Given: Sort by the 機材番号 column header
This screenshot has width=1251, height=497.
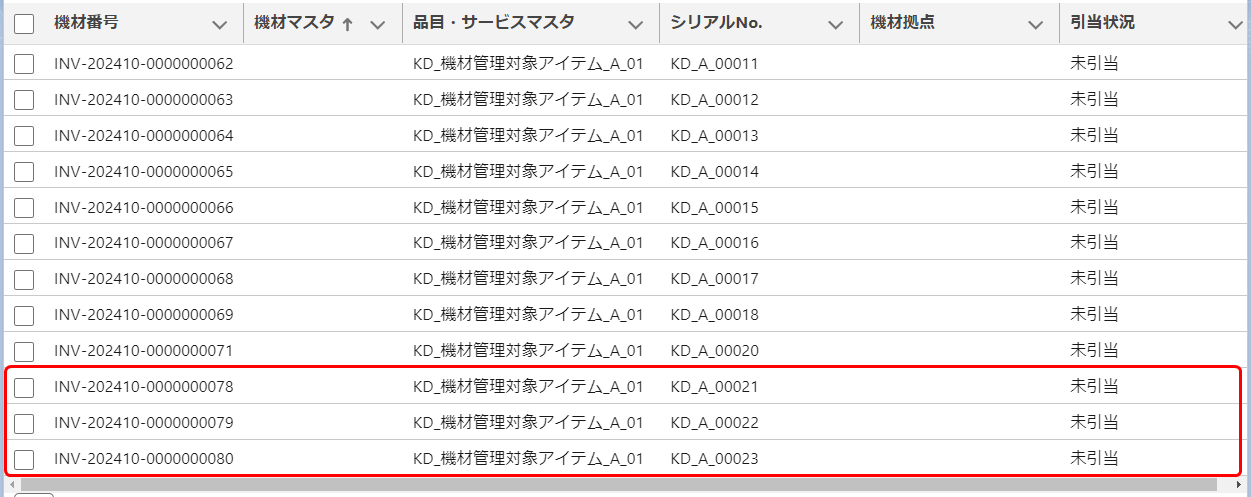Looking at the screenshot, I should 86,23.
